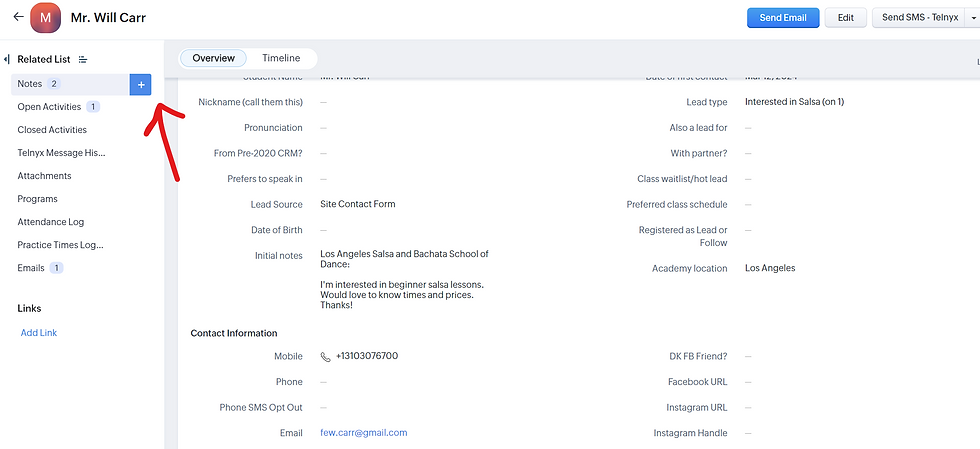
Task: Switch to the Overview tab
Action: click(214, 58)
